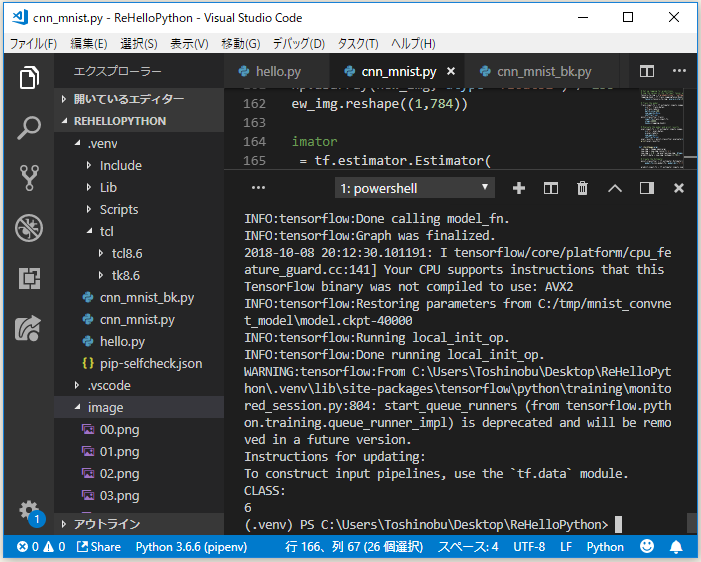
Task: Open the powershell terminal selector dropdown
Action: (x=414, y=188)
